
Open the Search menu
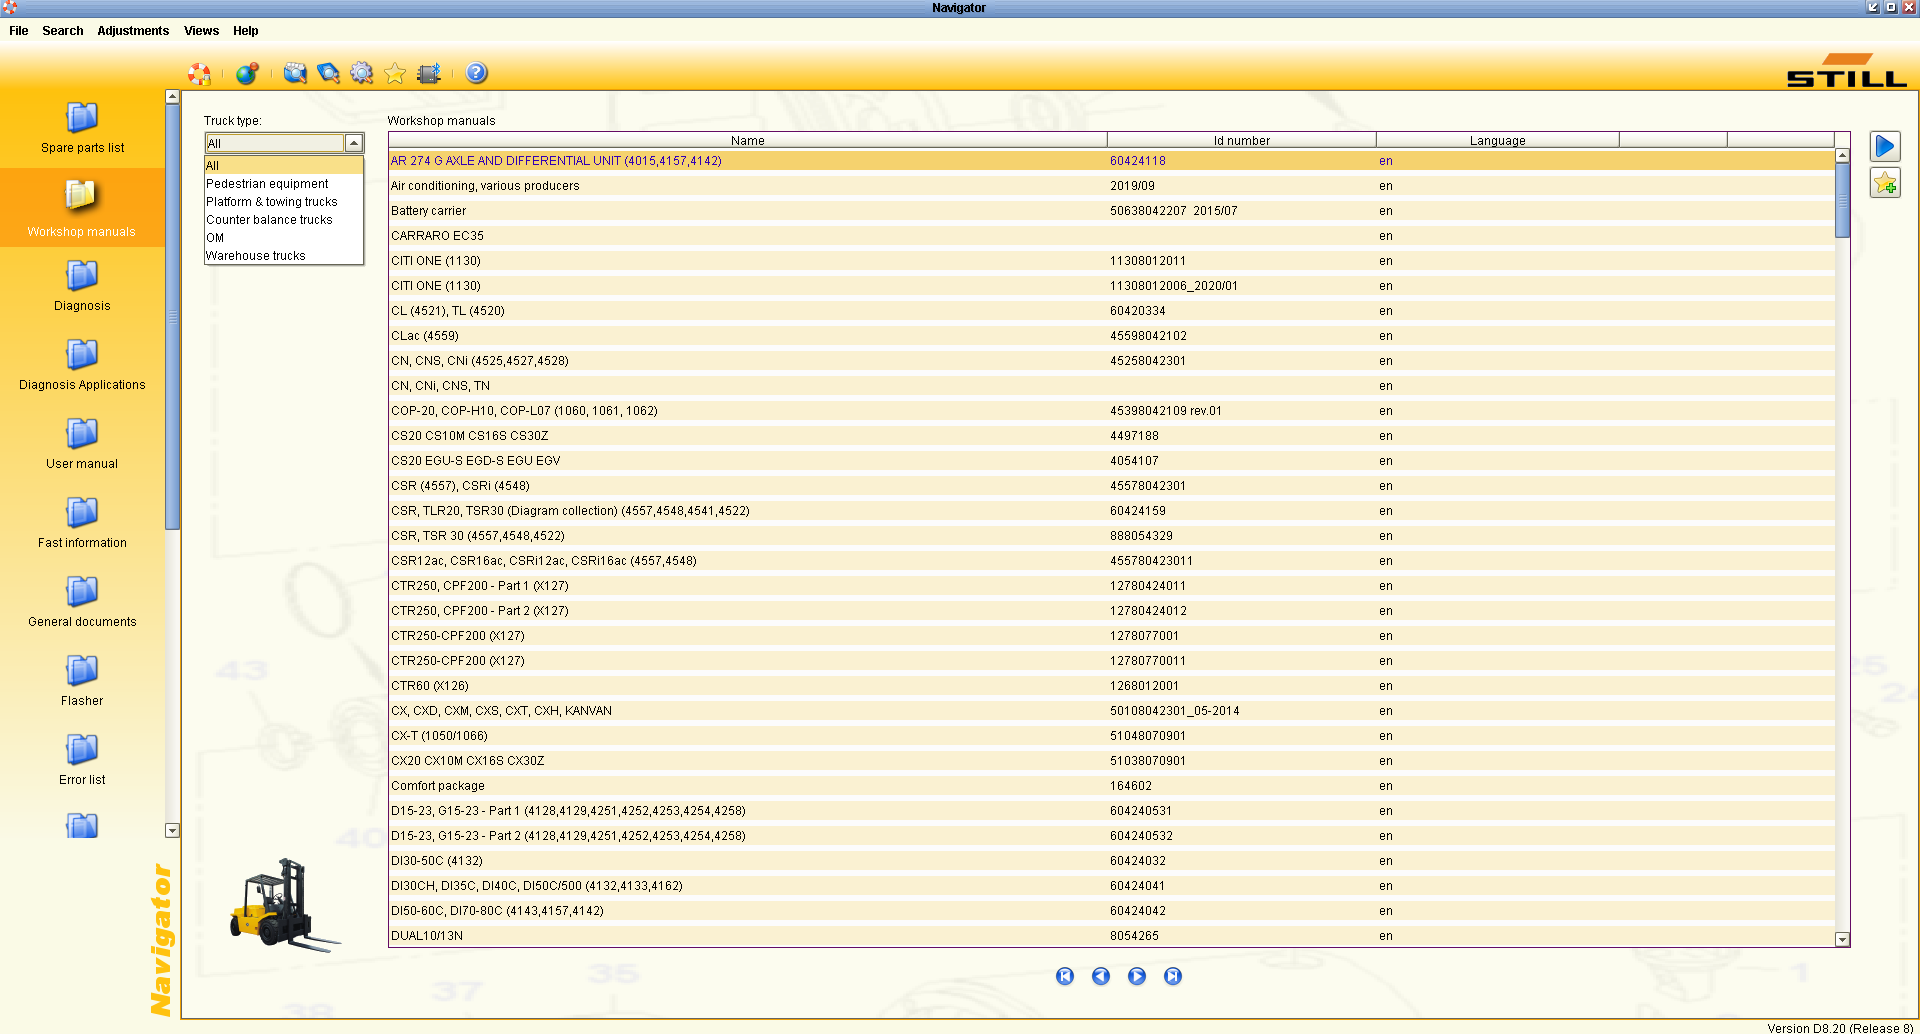tap(63, 31)
